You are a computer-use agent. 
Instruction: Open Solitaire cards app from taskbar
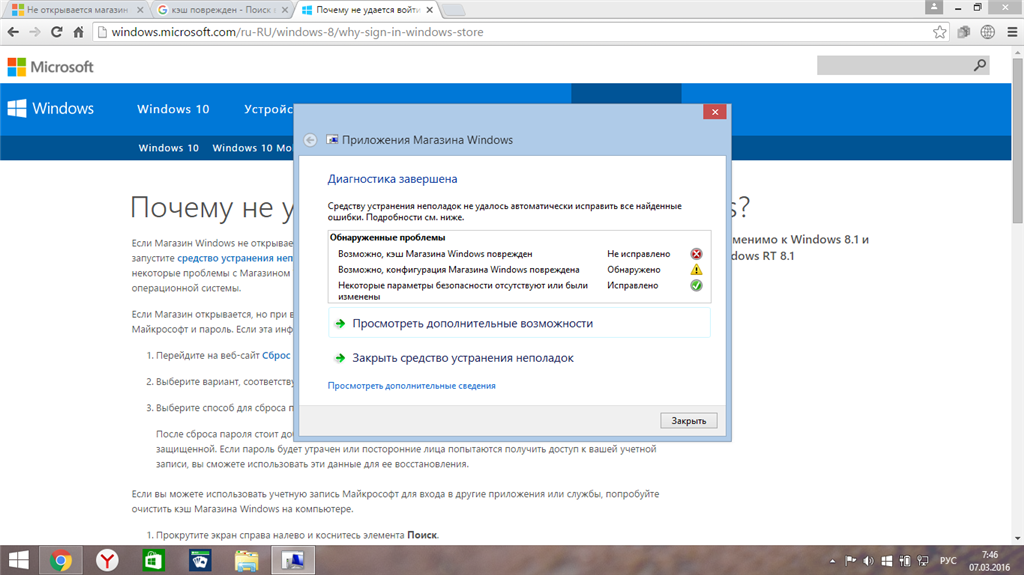coord(200,560)
